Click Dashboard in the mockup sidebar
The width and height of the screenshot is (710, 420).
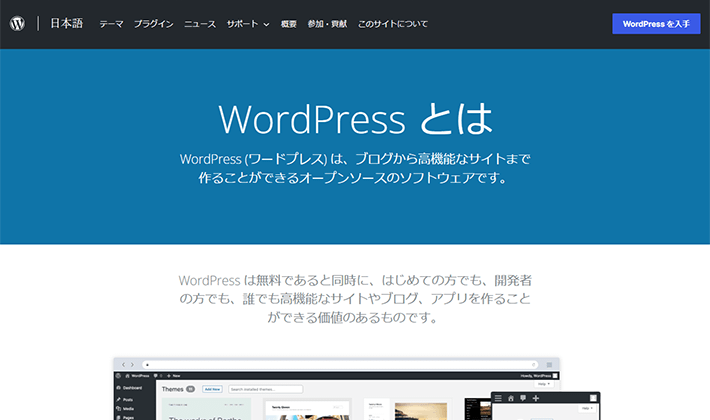129,388
